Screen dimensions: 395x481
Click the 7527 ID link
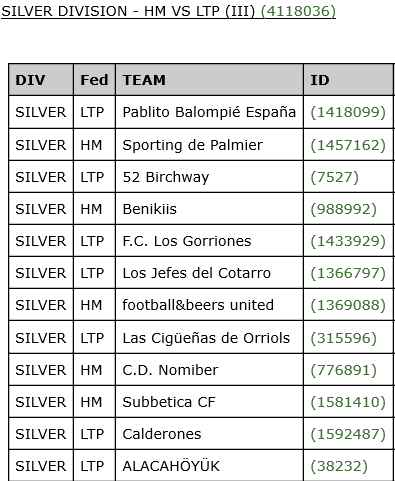334,177
